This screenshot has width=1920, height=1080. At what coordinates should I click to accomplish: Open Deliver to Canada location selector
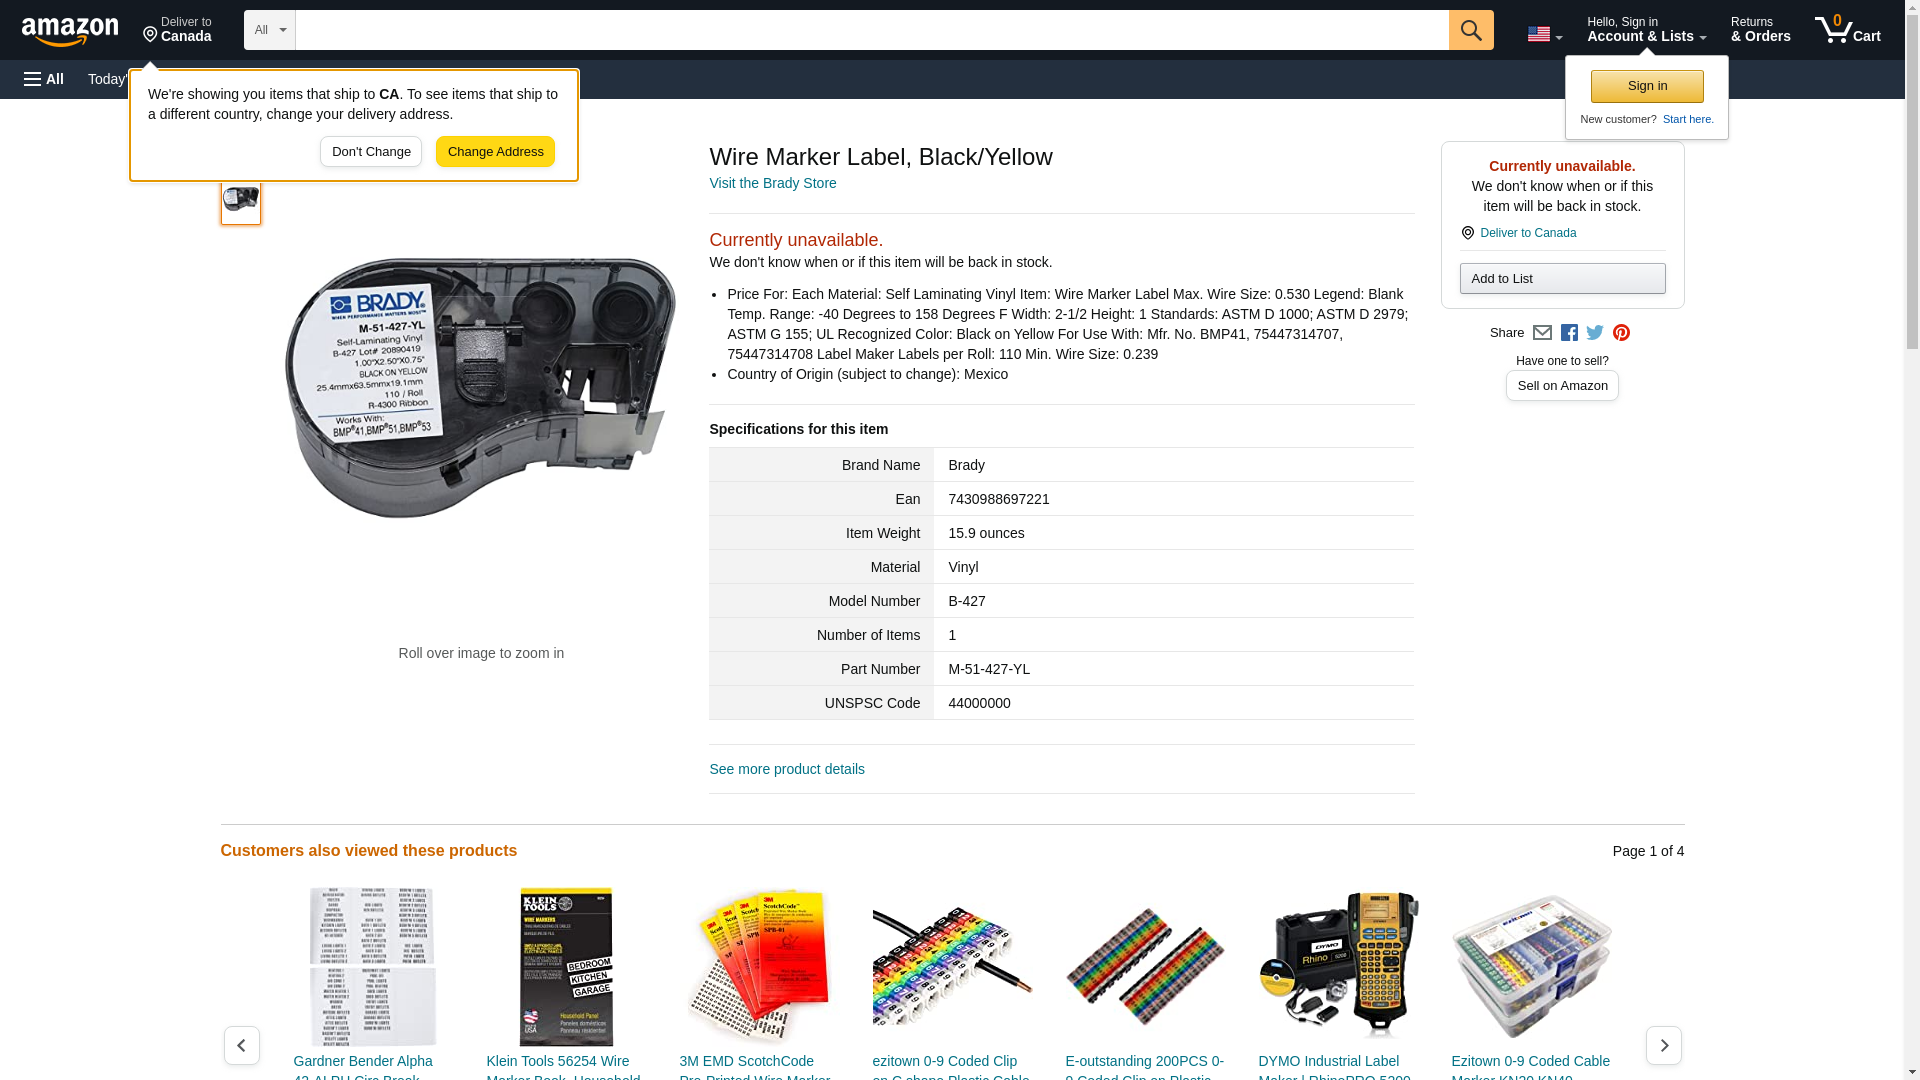coord(177,30)
